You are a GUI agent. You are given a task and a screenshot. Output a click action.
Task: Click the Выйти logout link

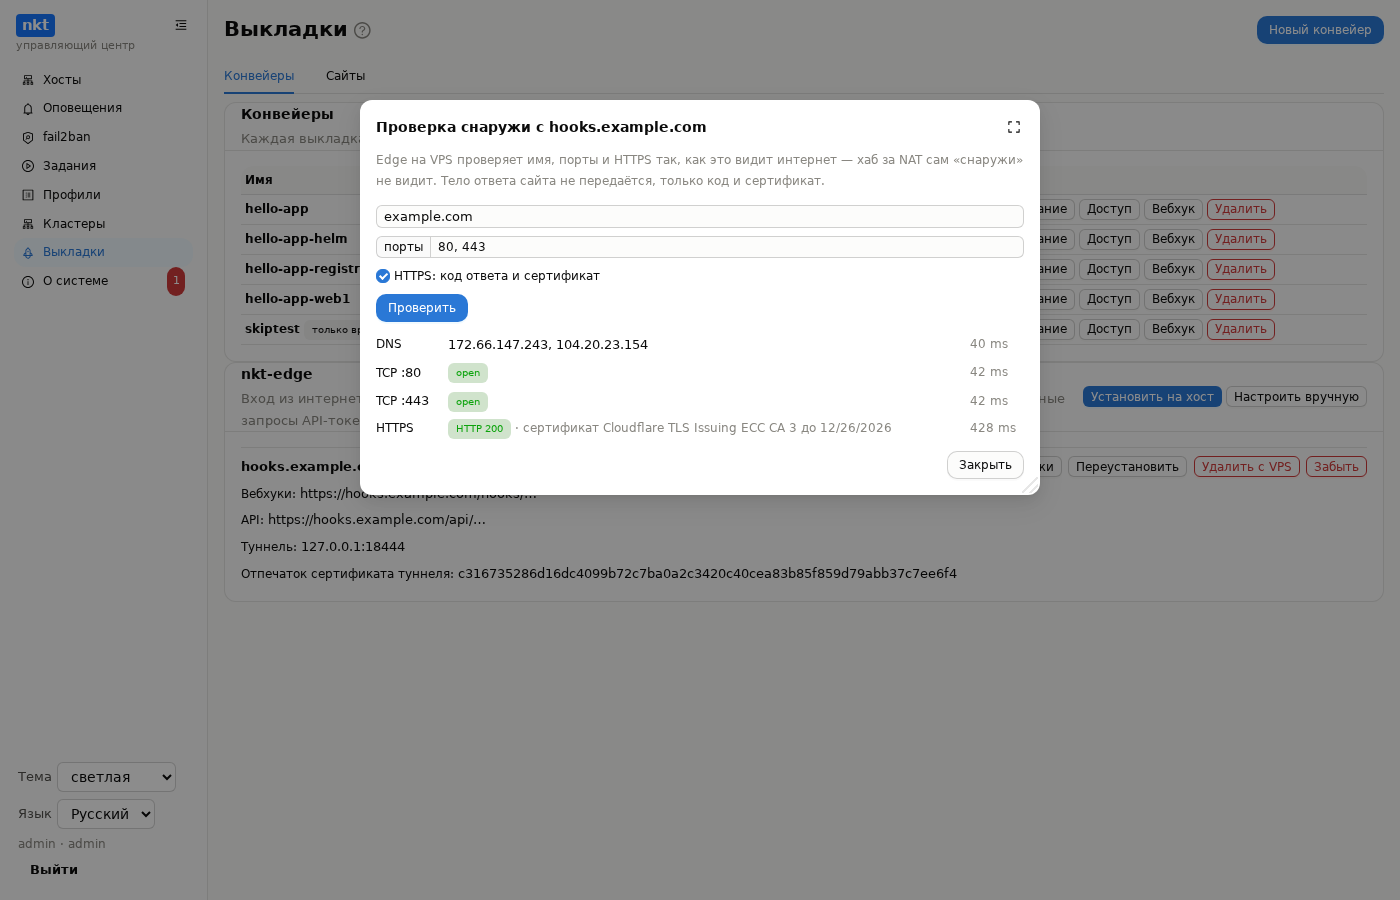pyautogui.click(x=54, y=870)
